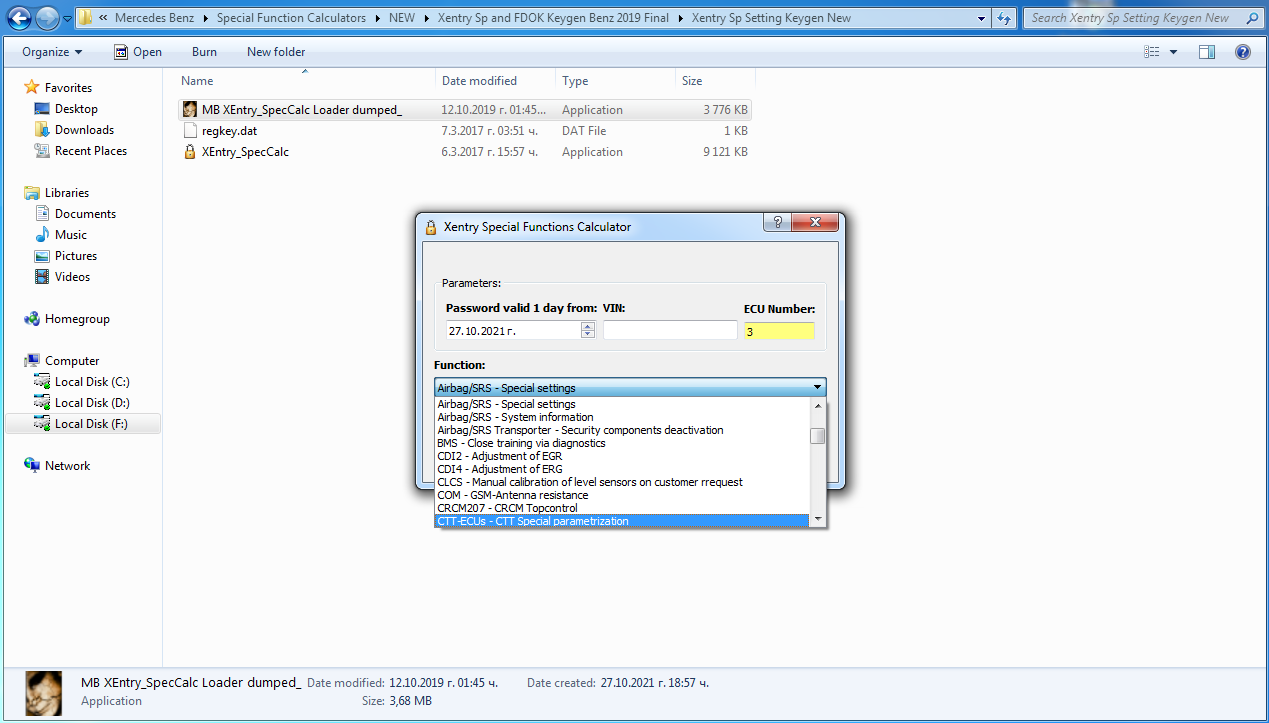Open the address bar history dropdown arrow
Image resolution: width=1269 pixels, height=723 pixels.
[979, 18]
